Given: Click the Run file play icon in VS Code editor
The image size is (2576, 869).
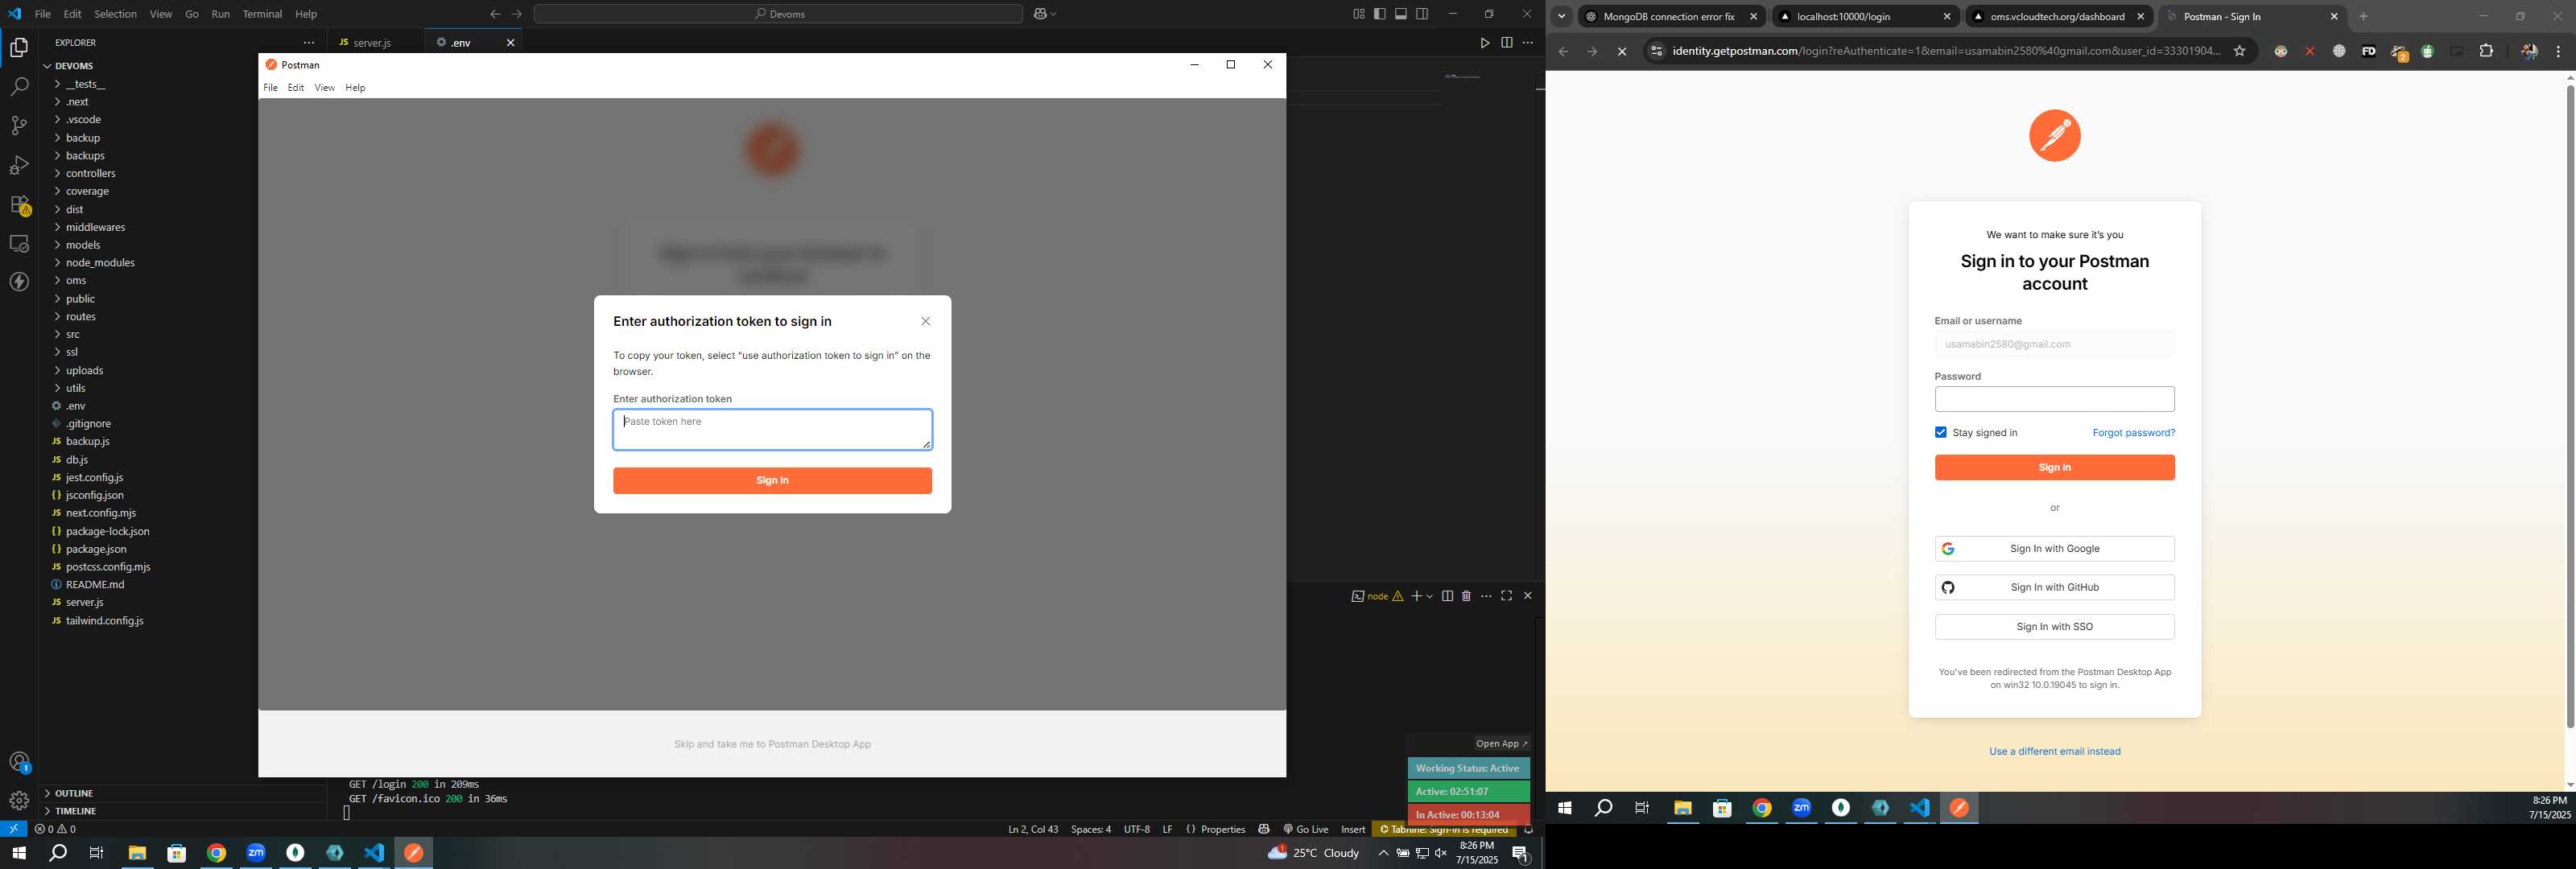Looking at the screenshot, I should (1485, 43).
